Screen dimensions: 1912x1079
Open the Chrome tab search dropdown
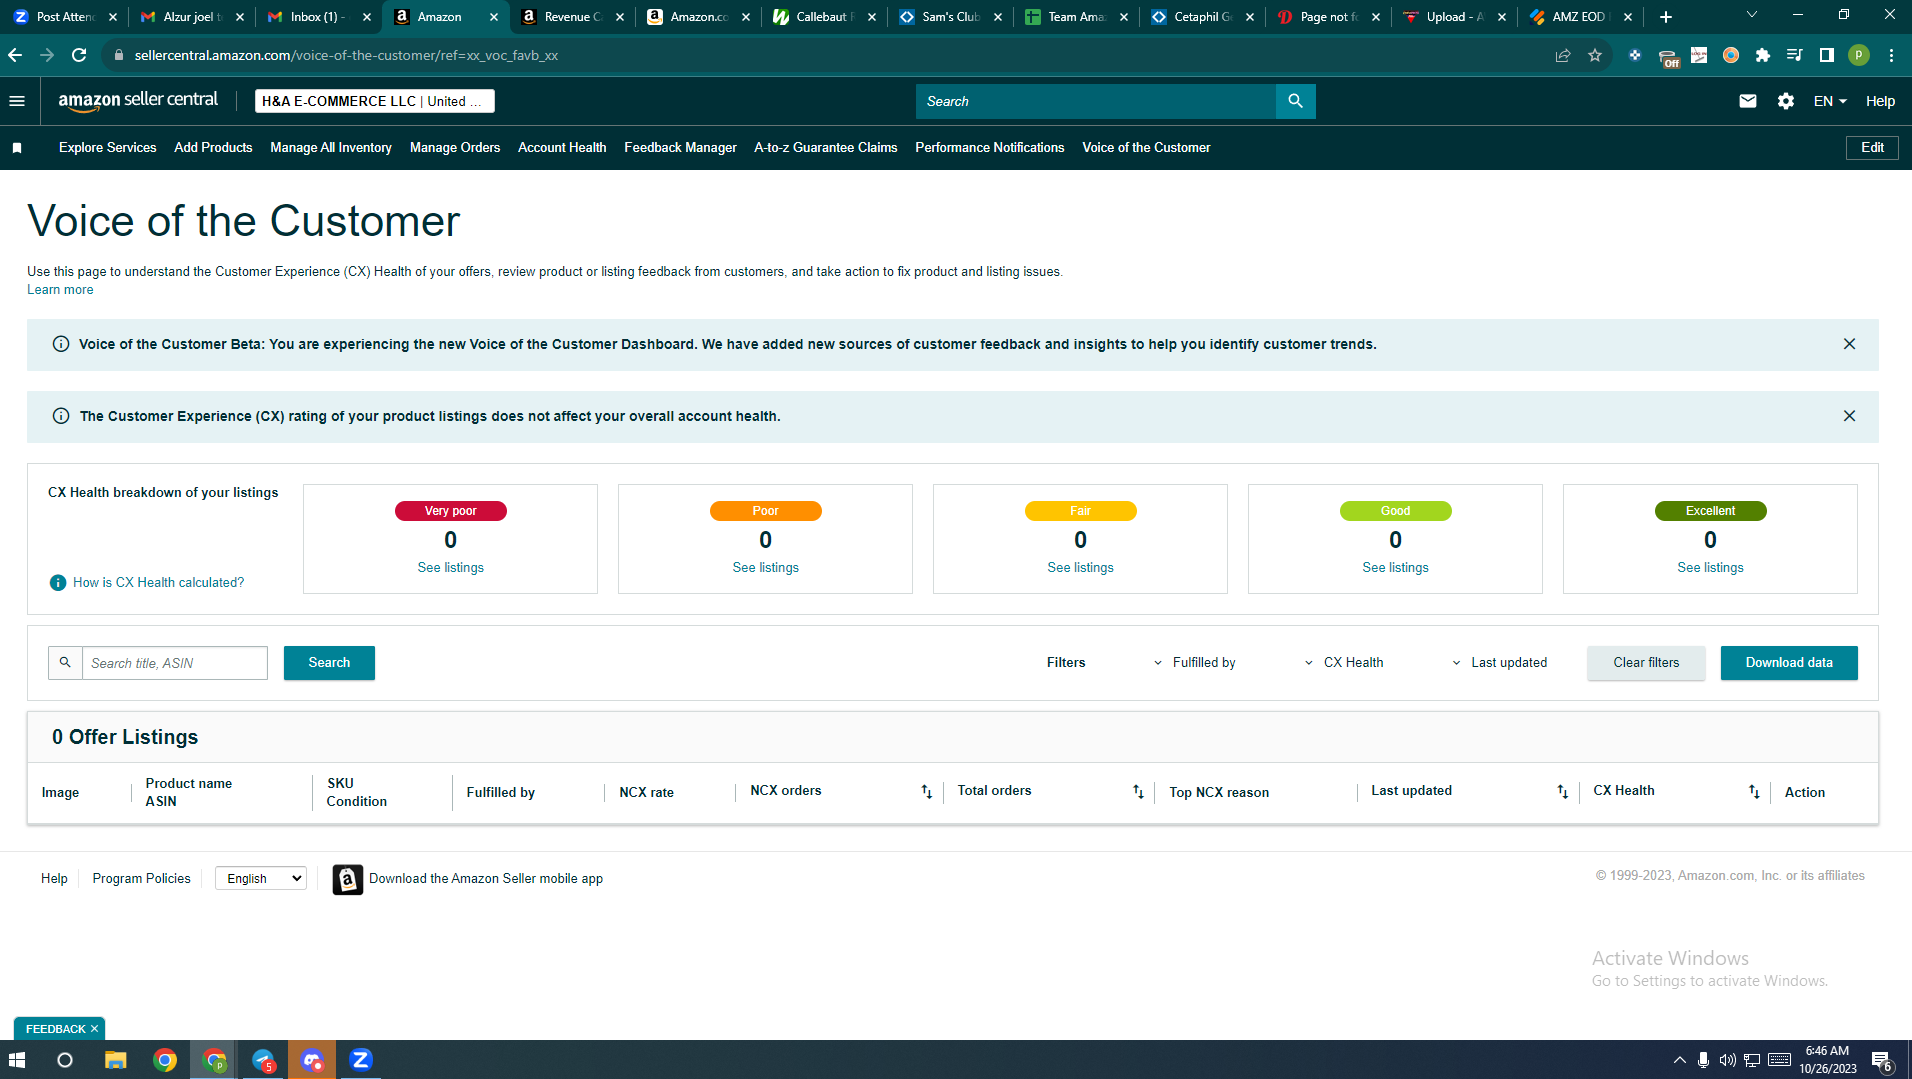click(x=1751, y=15)
